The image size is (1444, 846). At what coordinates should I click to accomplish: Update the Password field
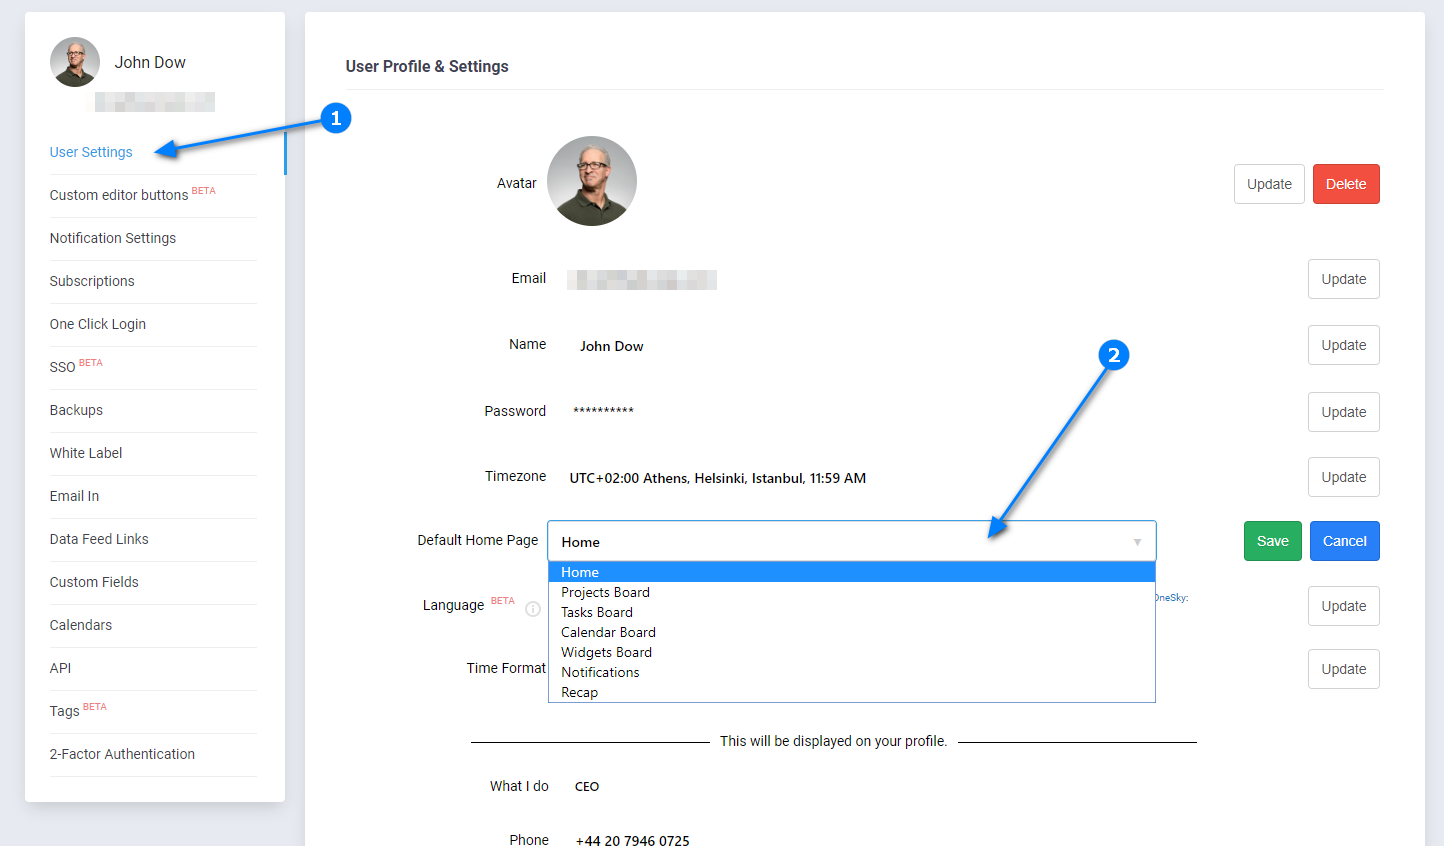1343,412
